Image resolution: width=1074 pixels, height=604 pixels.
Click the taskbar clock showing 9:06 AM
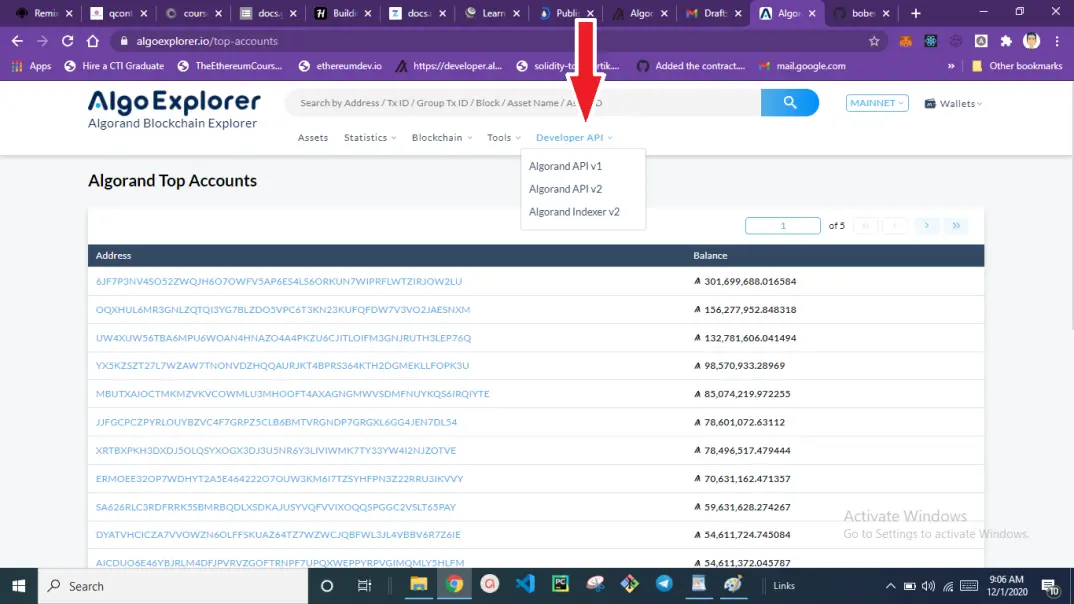pos(1007,586)
